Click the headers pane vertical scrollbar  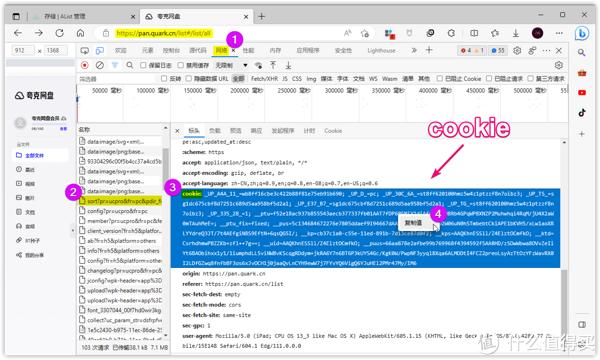pyautogui.click(x=564, y=302)
